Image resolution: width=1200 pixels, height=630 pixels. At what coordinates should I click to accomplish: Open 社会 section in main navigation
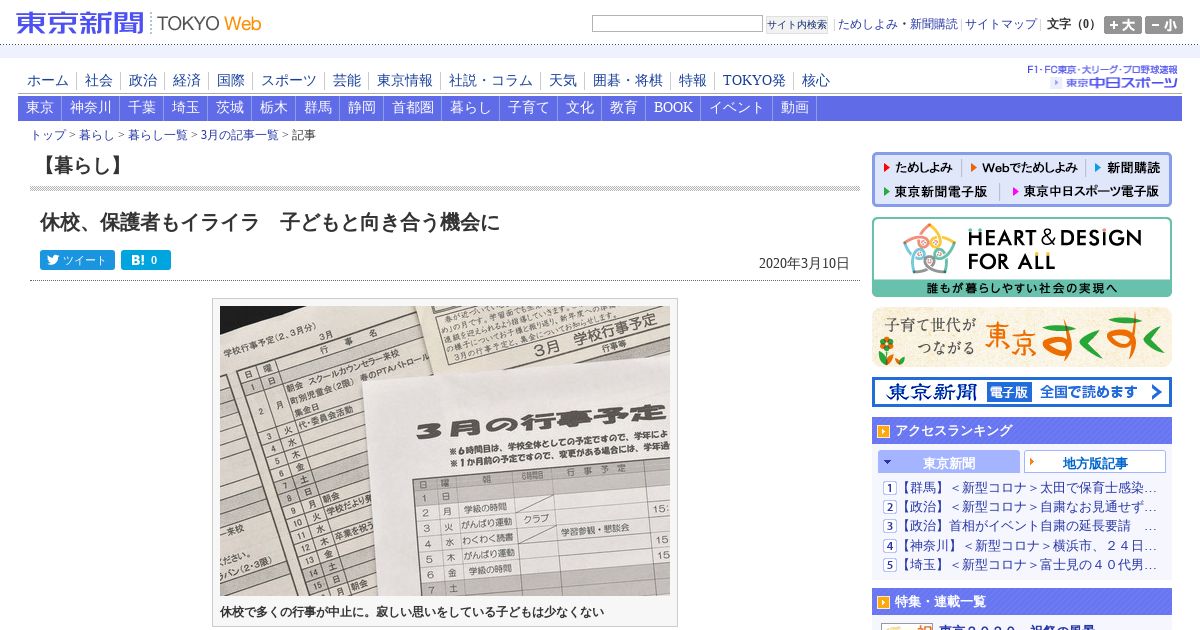99,81
